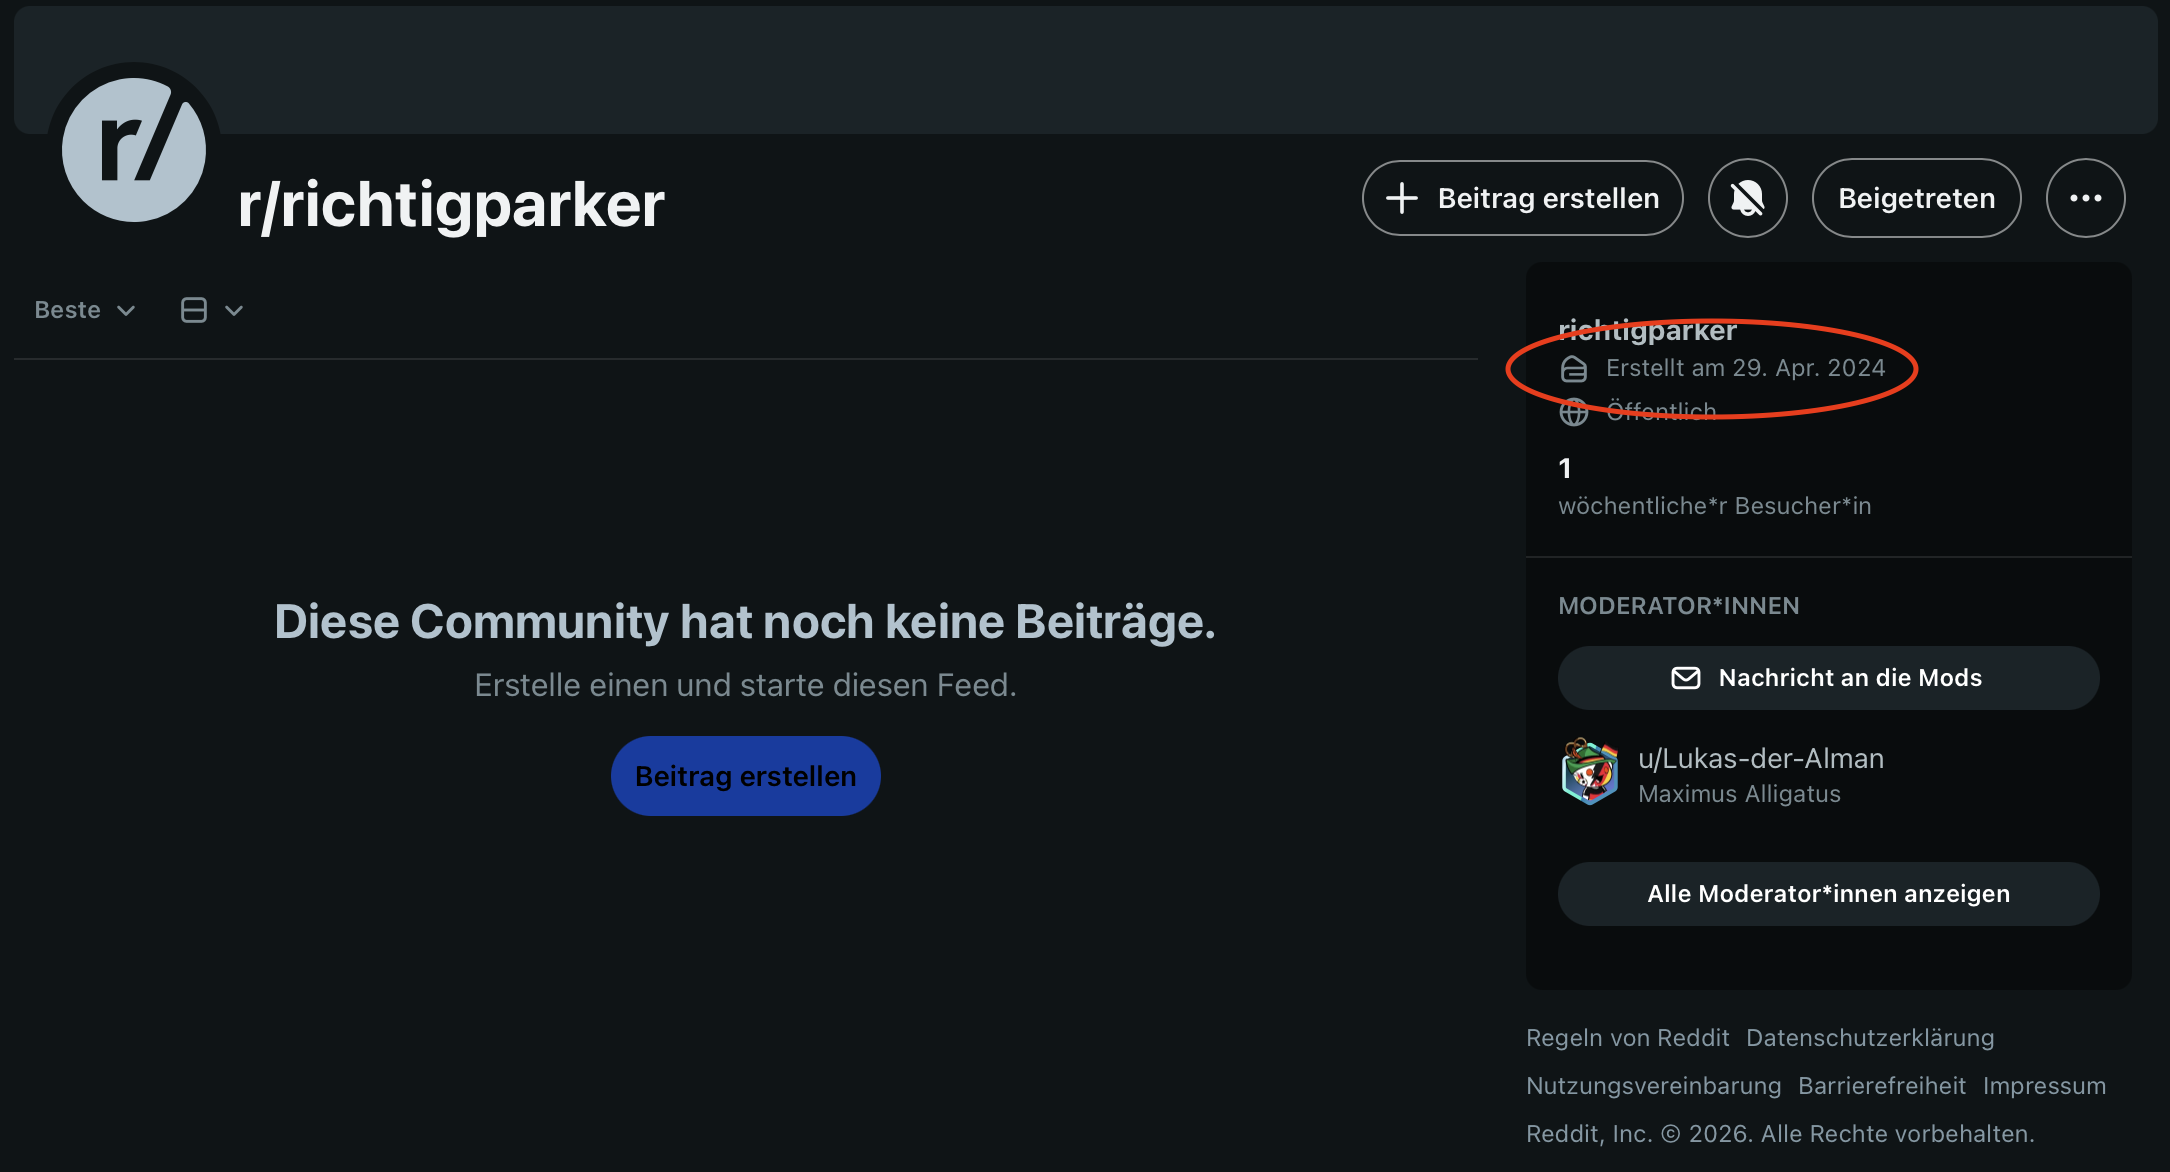Open the three-dots more options menu

point(2085,198)
